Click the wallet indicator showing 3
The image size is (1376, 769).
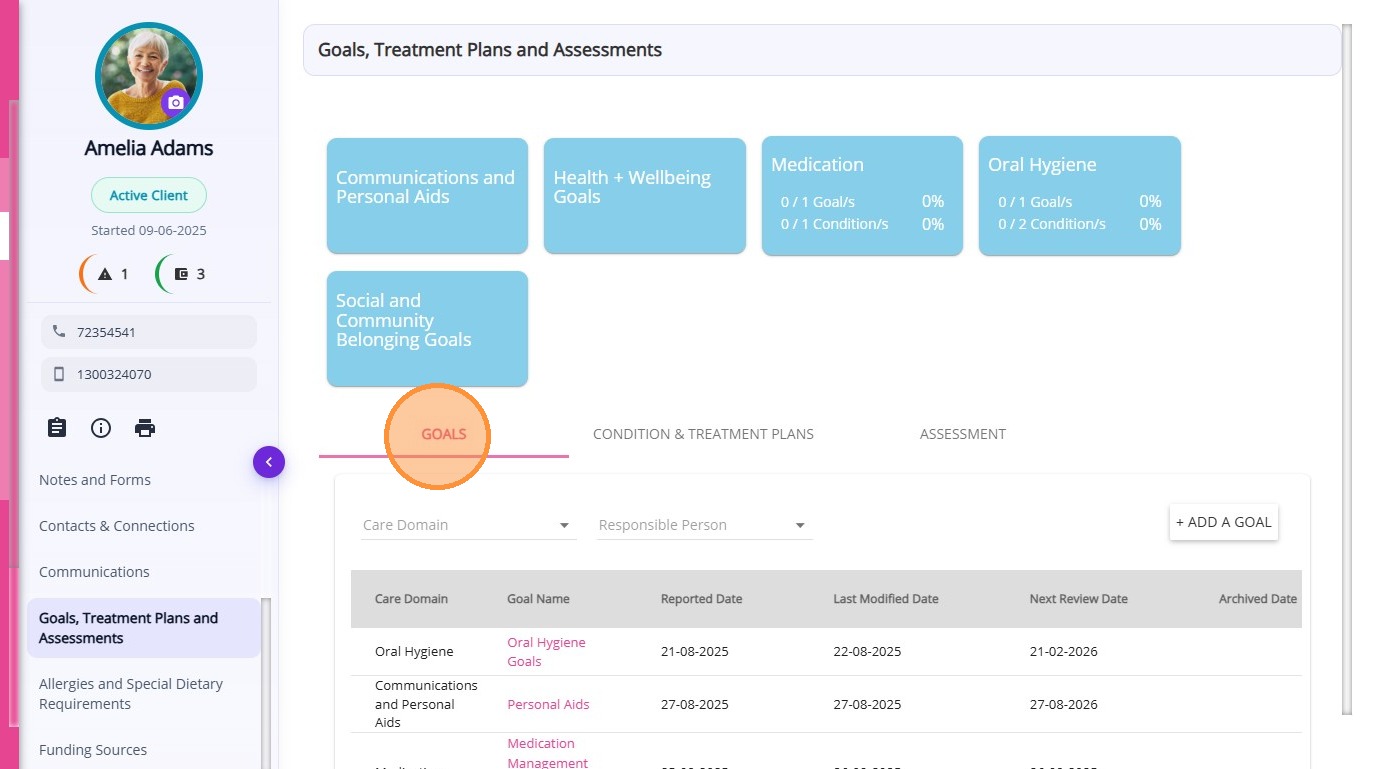181,274
